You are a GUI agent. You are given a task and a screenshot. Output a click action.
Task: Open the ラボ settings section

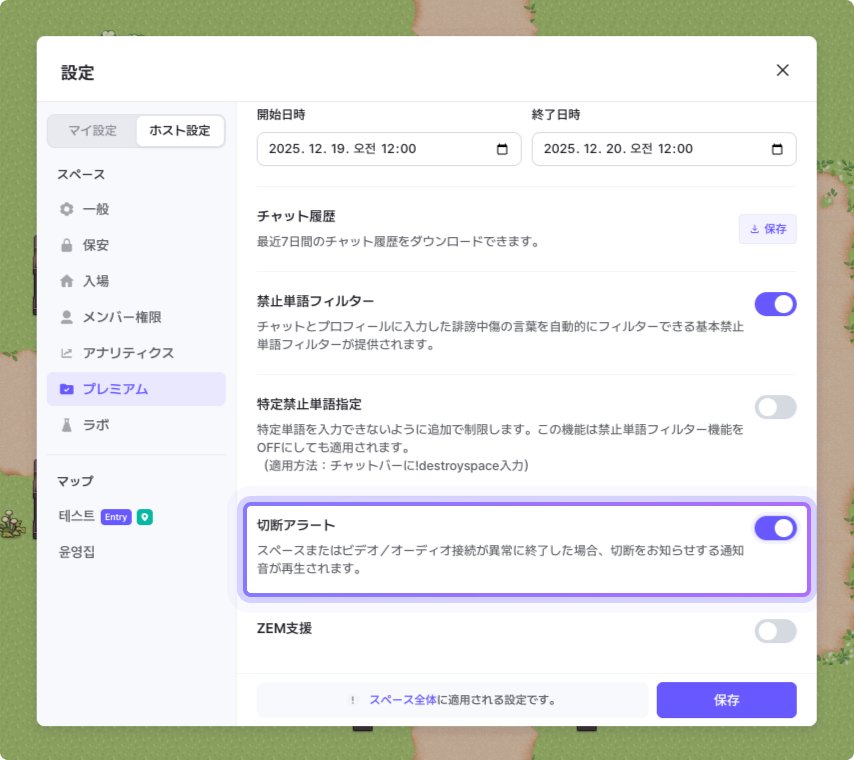pyautogui.click(x=136, y=425)
